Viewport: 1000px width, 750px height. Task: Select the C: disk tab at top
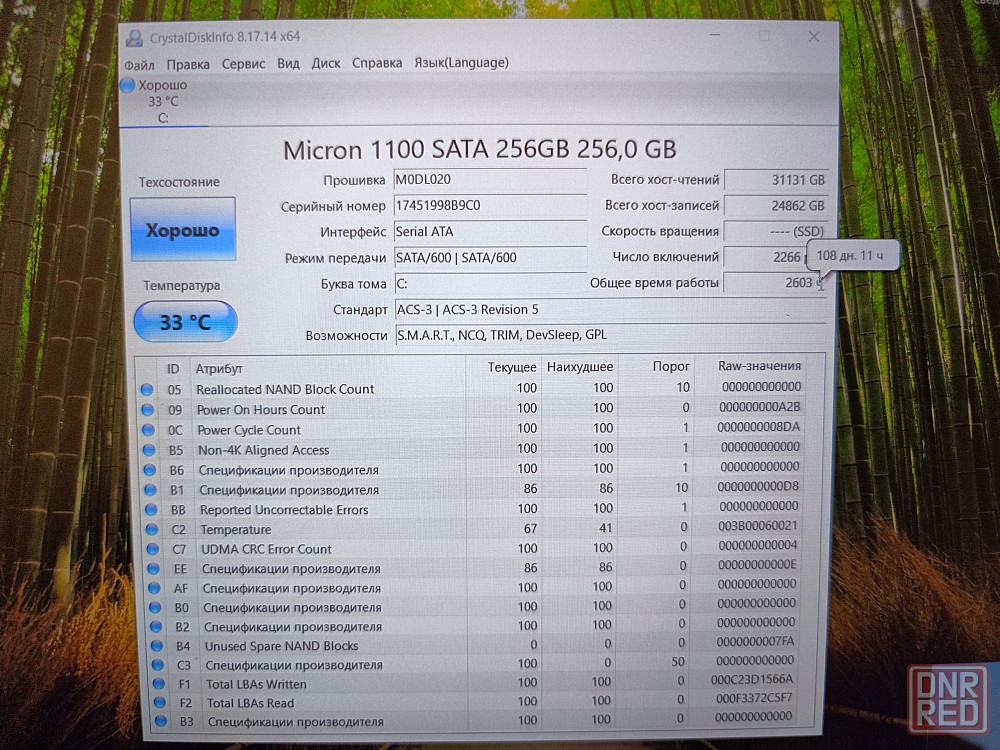(163, 117)
